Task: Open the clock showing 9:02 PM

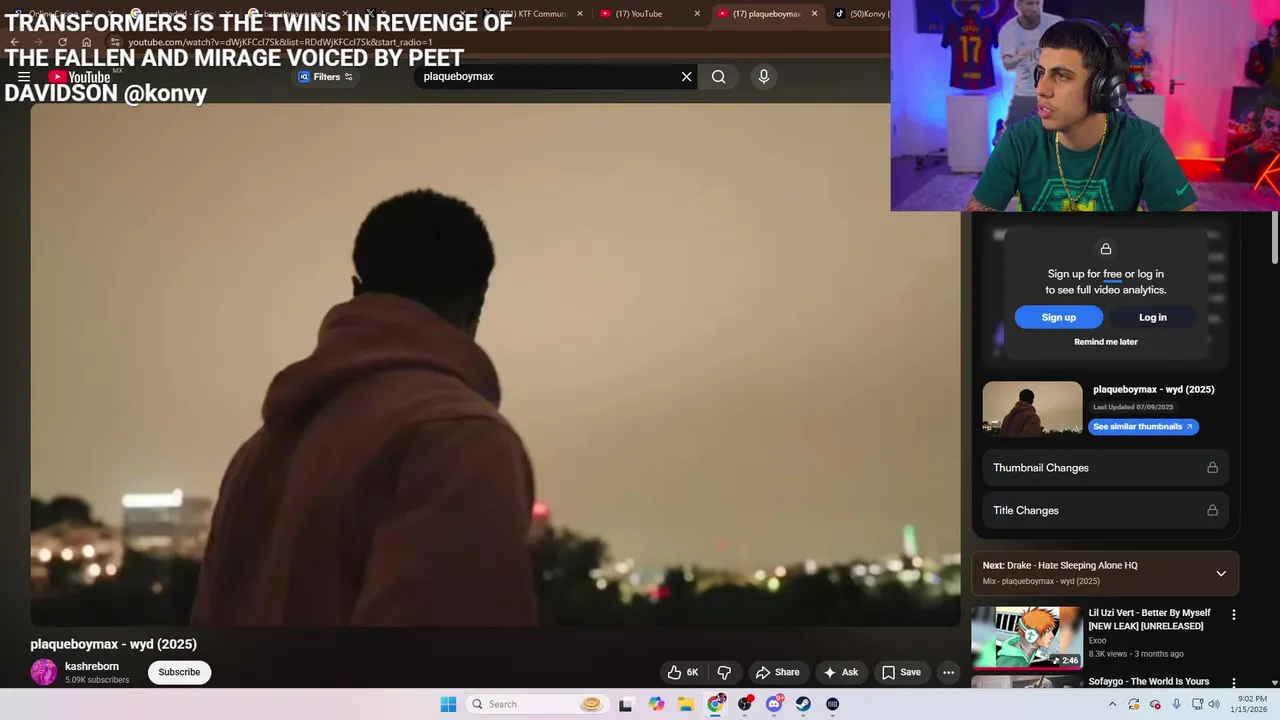Action: click(1251, 704)
